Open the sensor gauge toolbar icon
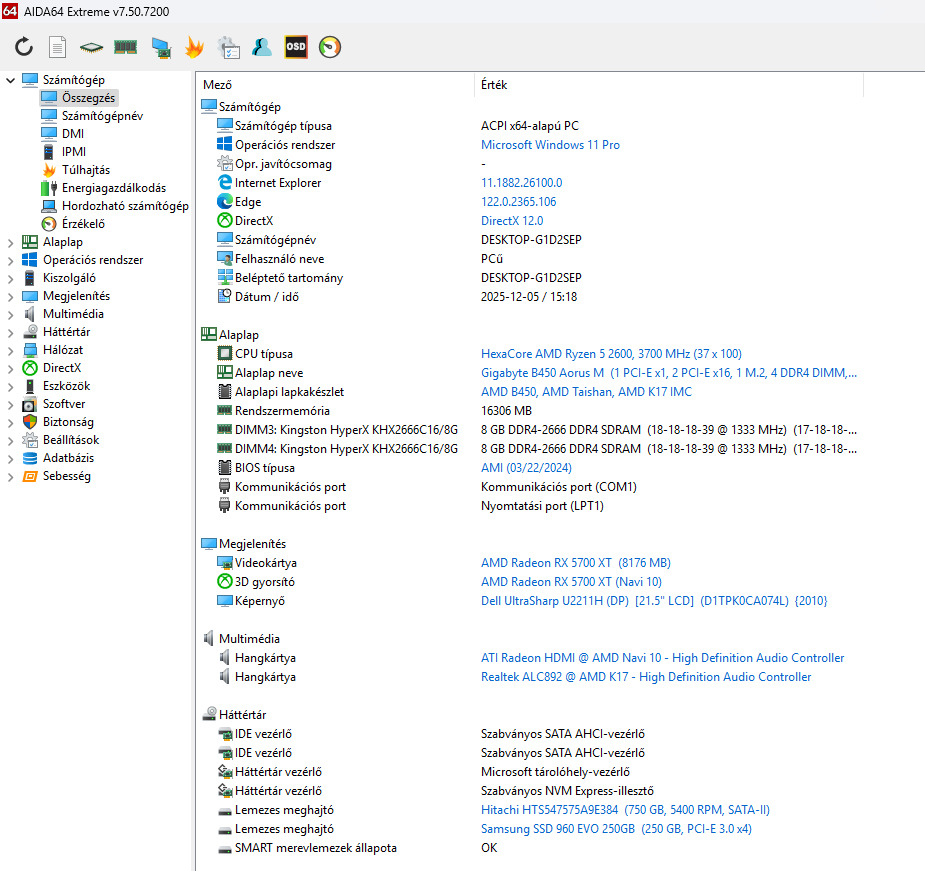The image size is (925, 871). pos(330,47)
